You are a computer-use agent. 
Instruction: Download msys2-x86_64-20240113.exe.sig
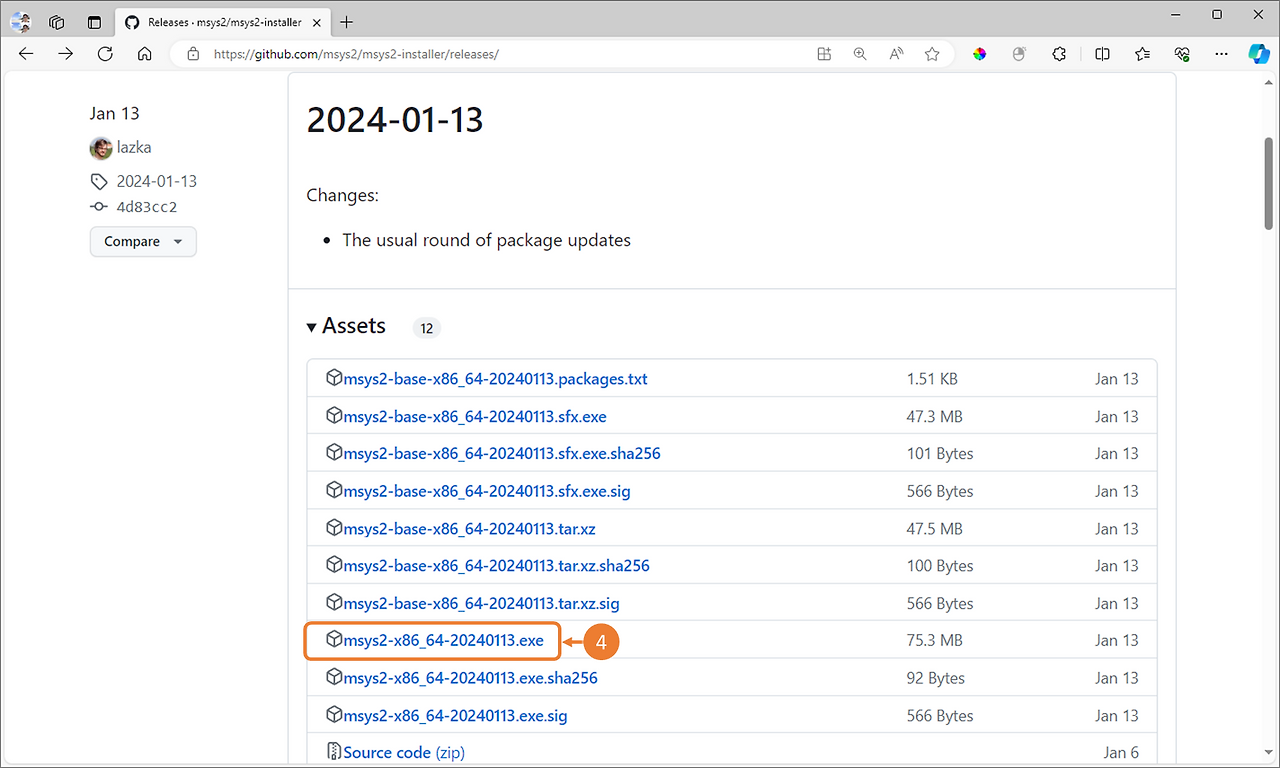coord(455,715)
